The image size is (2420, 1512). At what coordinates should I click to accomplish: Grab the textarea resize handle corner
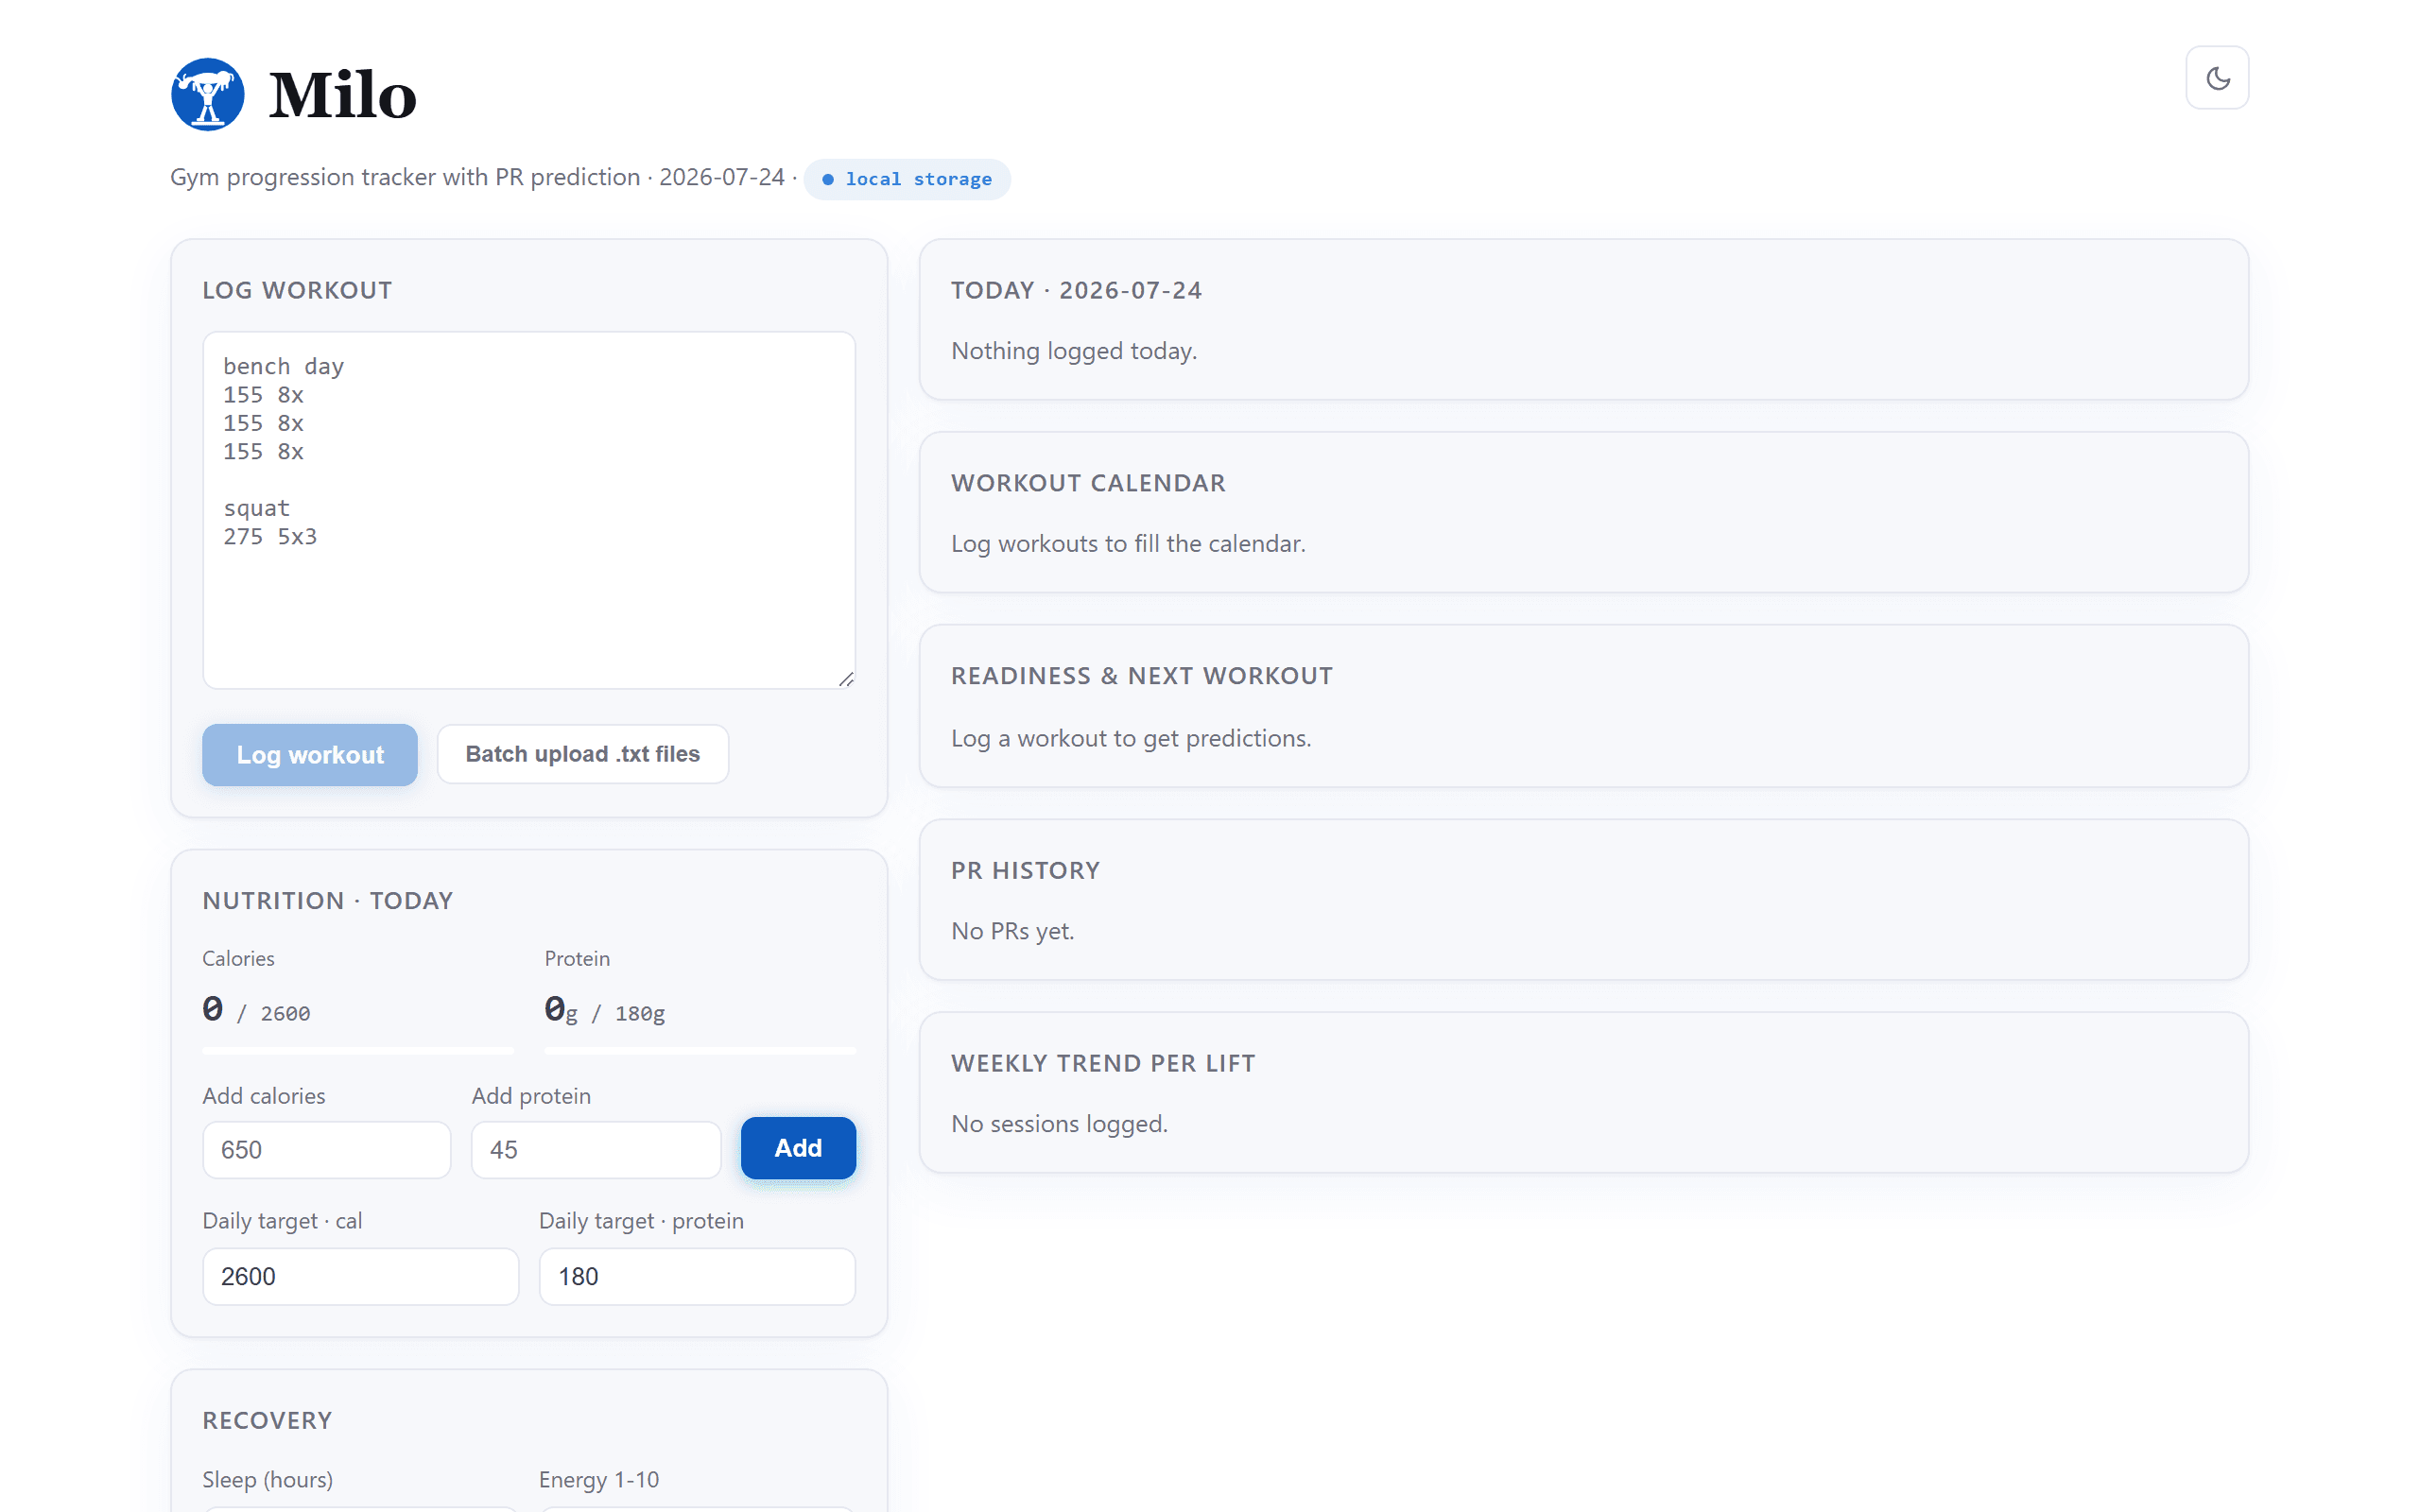[846, 679]
